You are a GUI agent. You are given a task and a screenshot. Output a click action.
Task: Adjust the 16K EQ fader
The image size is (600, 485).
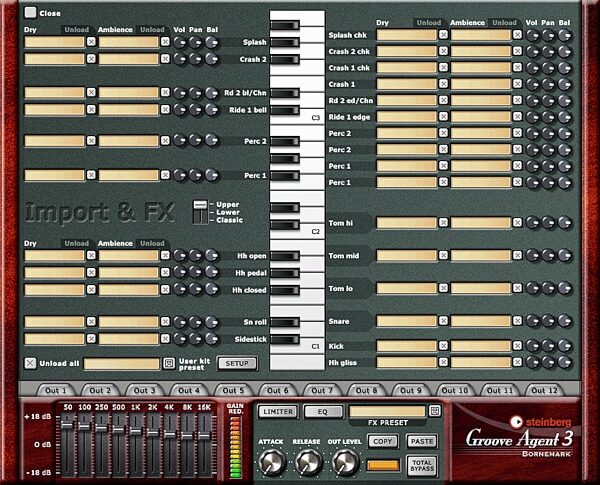[x=204, y=436]
